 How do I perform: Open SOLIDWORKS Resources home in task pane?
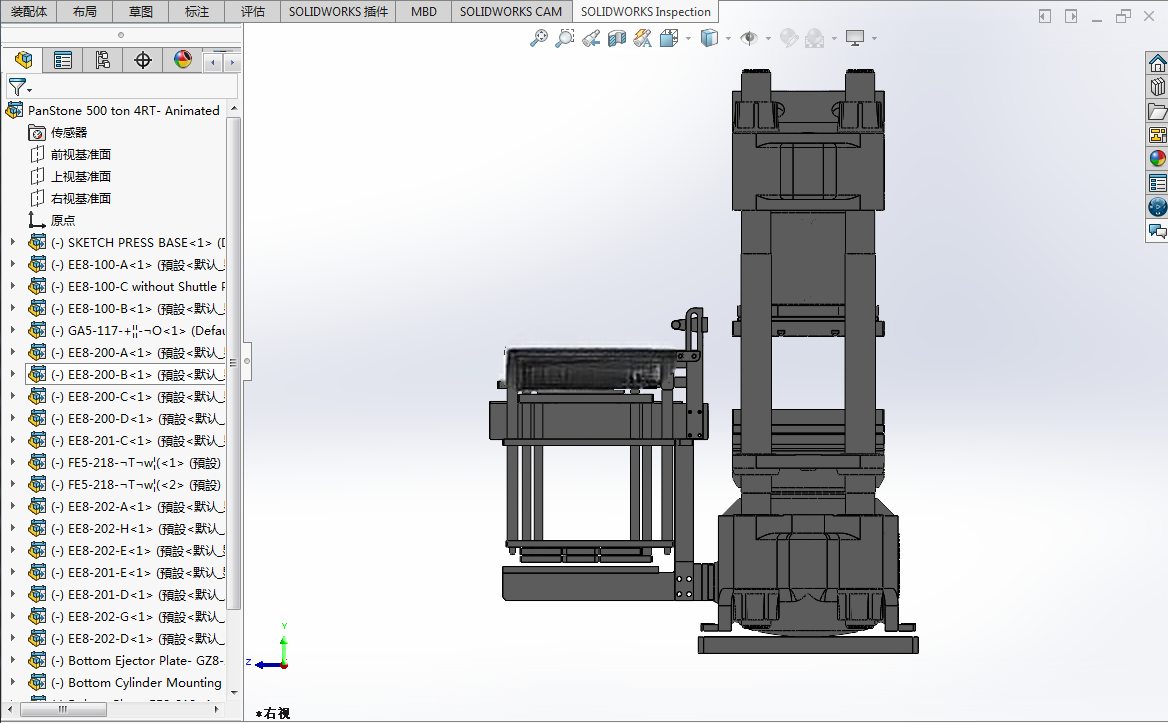1157,63
